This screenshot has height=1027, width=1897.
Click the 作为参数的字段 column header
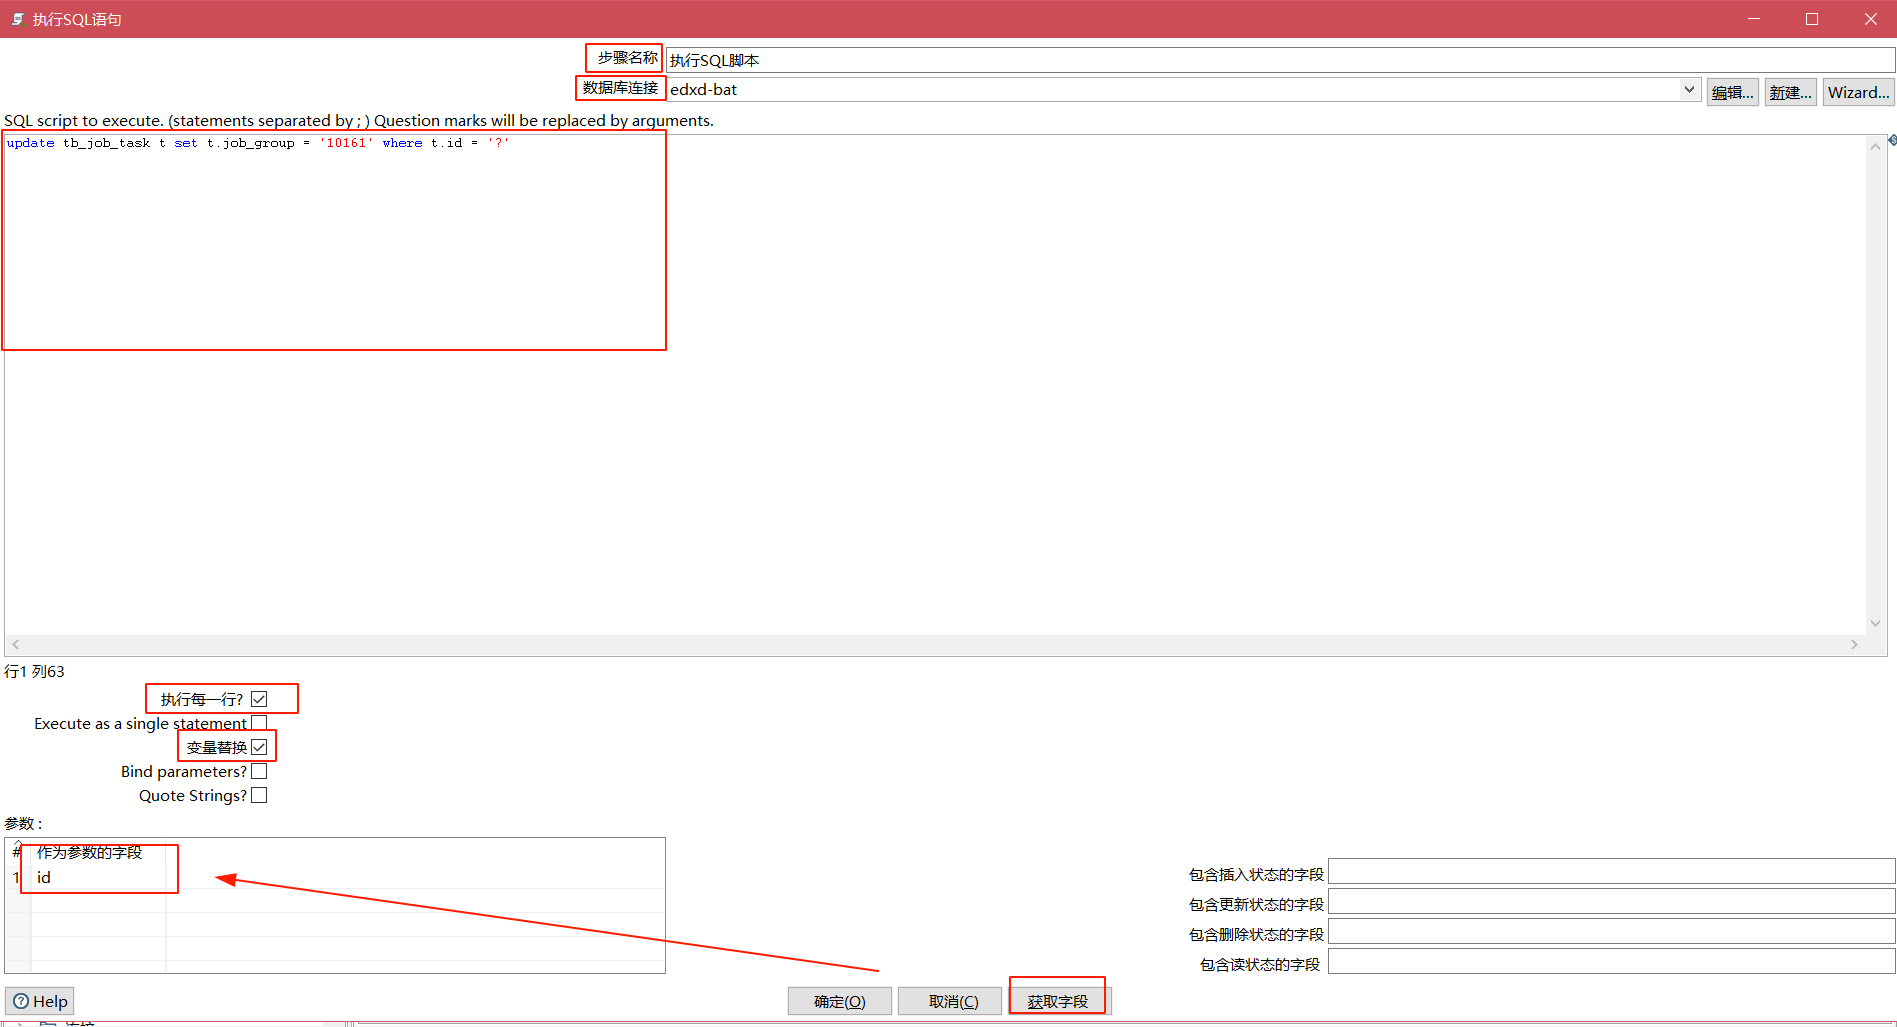pyautogui.click(x=90, y=852)
